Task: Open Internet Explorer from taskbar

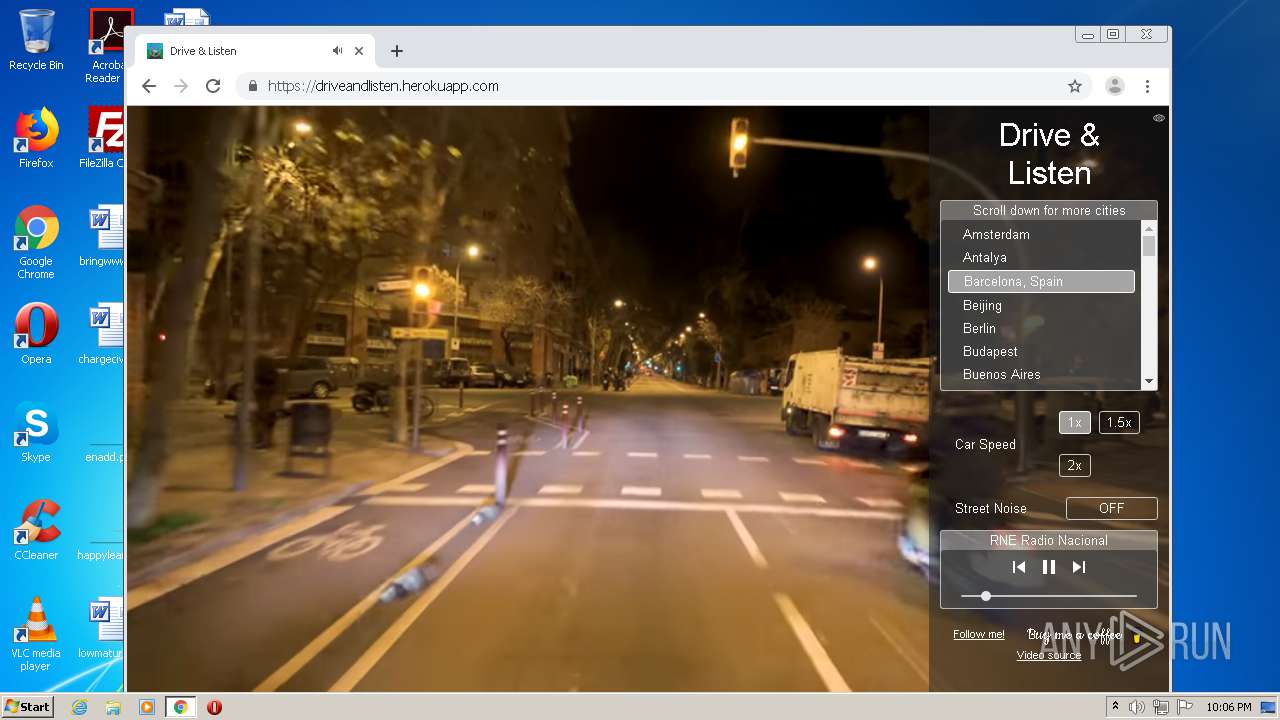Action: point(79,707)
